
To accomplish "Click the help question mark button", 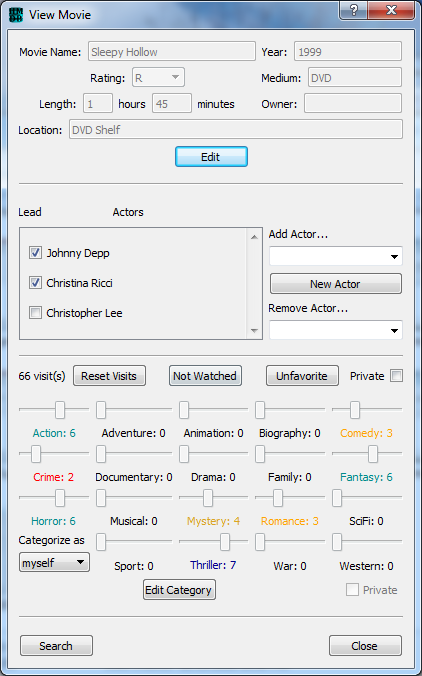I will [353, 10].
